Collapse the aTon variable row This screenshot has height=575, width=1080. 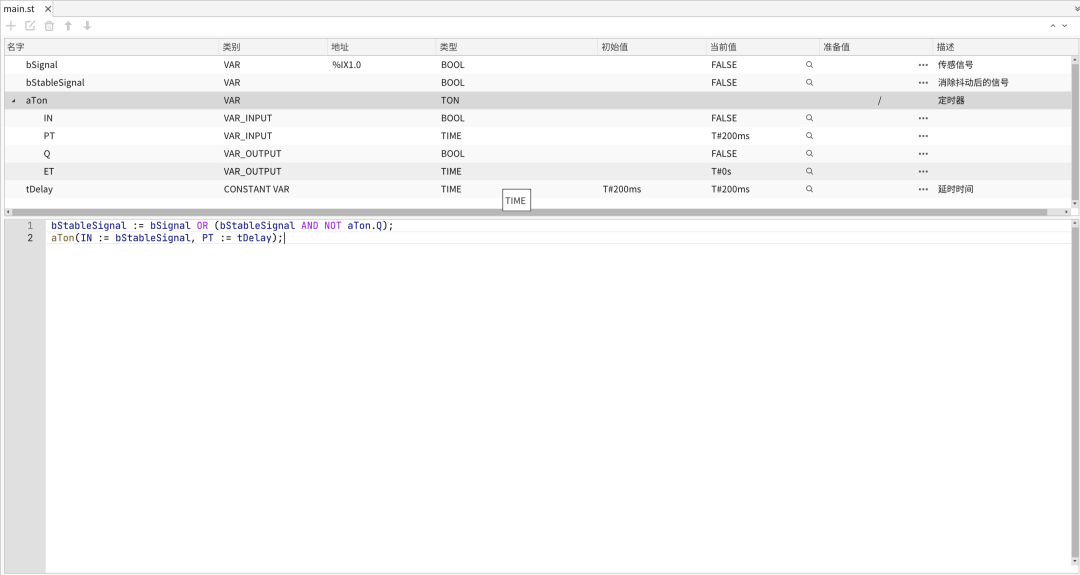13,101
